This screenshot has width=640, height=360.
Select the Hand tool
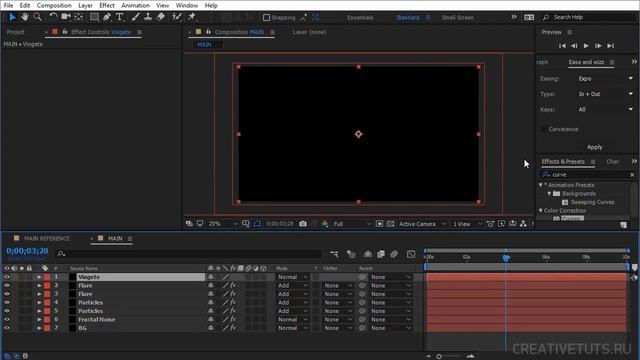coord(25,17)
